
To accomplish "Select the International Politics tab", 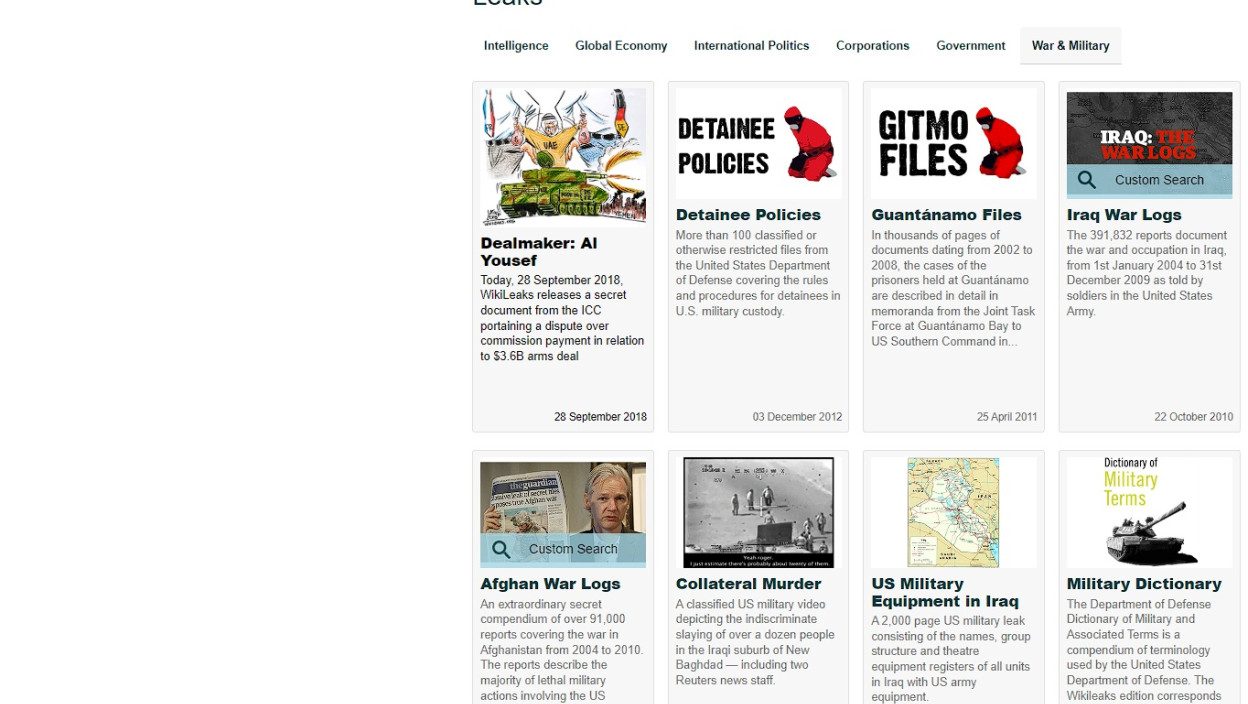I will 752,46.
